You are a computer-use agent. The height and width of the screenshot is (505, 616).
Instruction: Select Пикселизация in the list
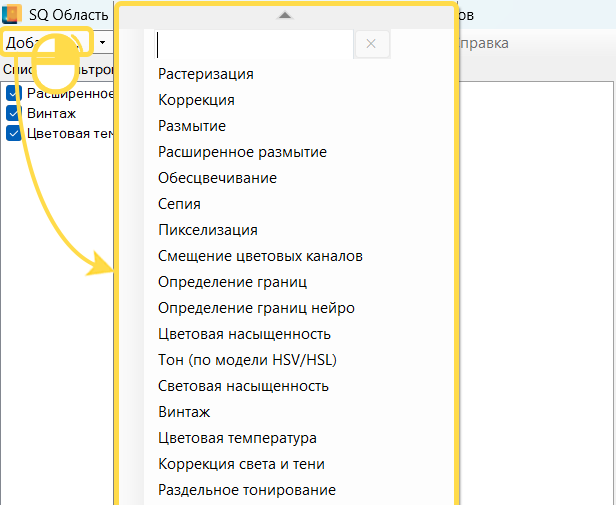(x=208, y=230)
